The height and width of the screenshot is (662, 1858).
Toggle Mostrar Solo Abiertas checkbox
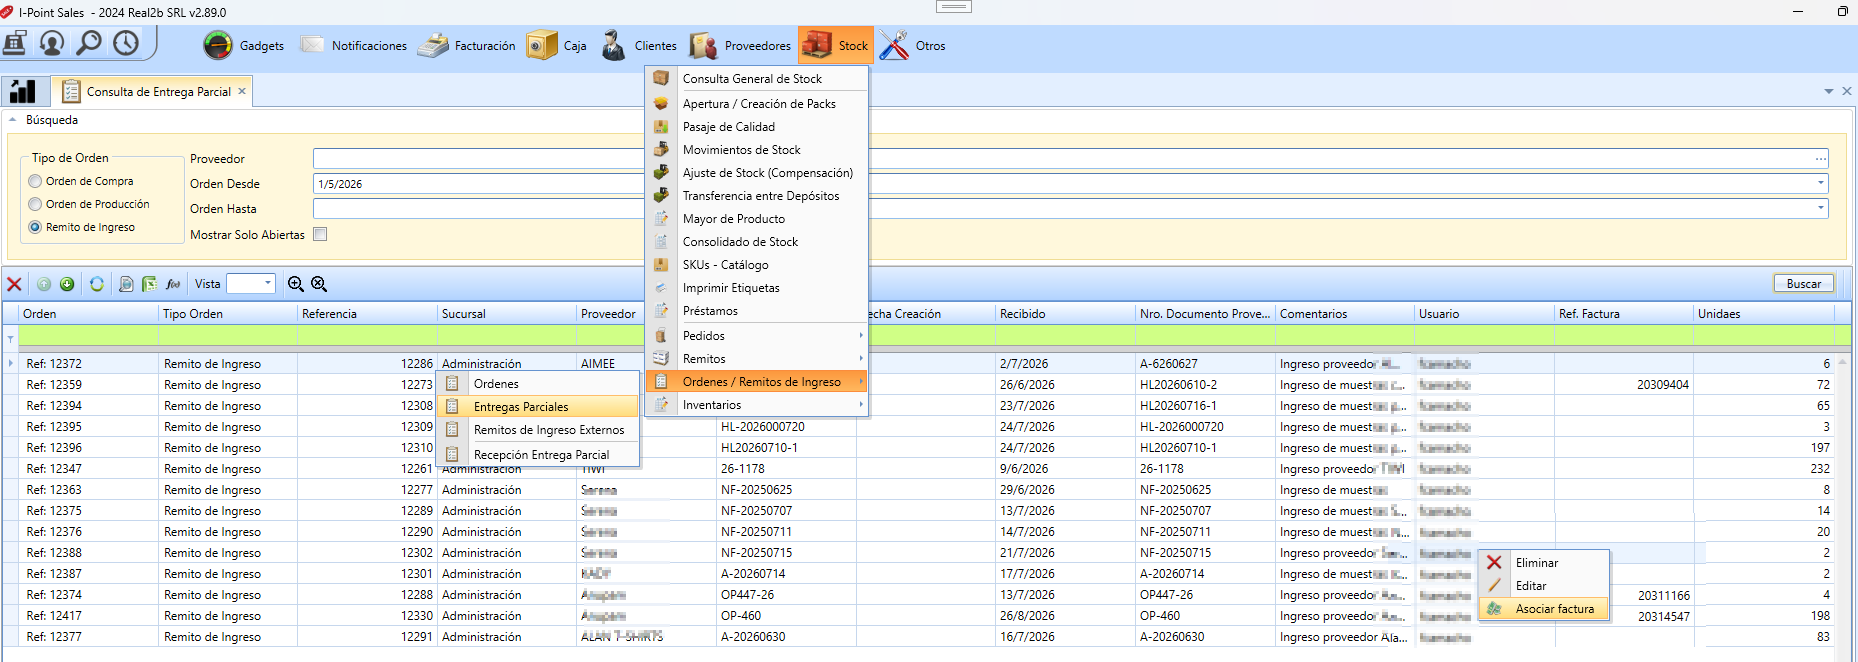[320, 234]
